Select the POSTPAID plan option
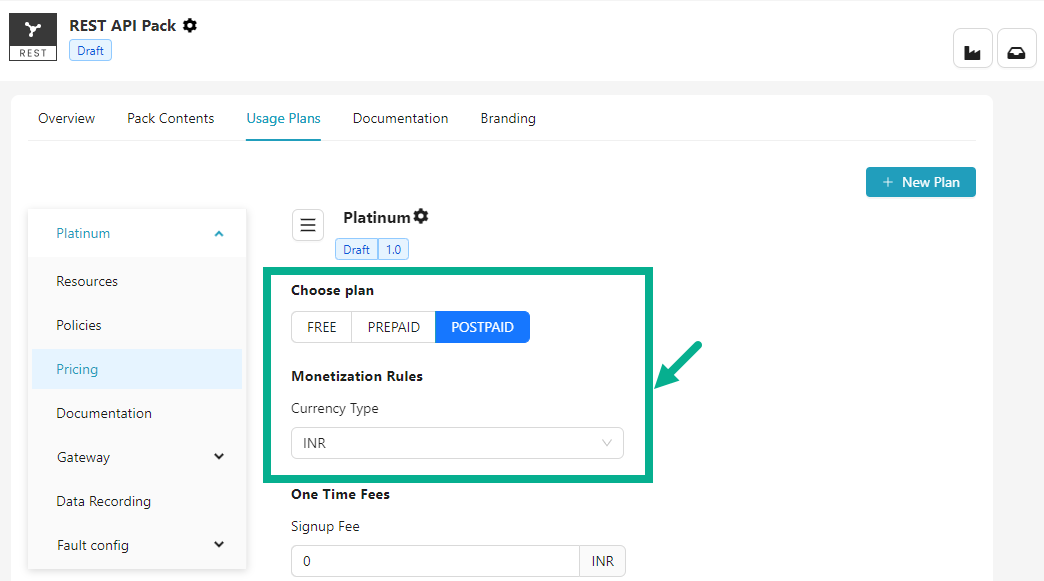 click(482, 327)
